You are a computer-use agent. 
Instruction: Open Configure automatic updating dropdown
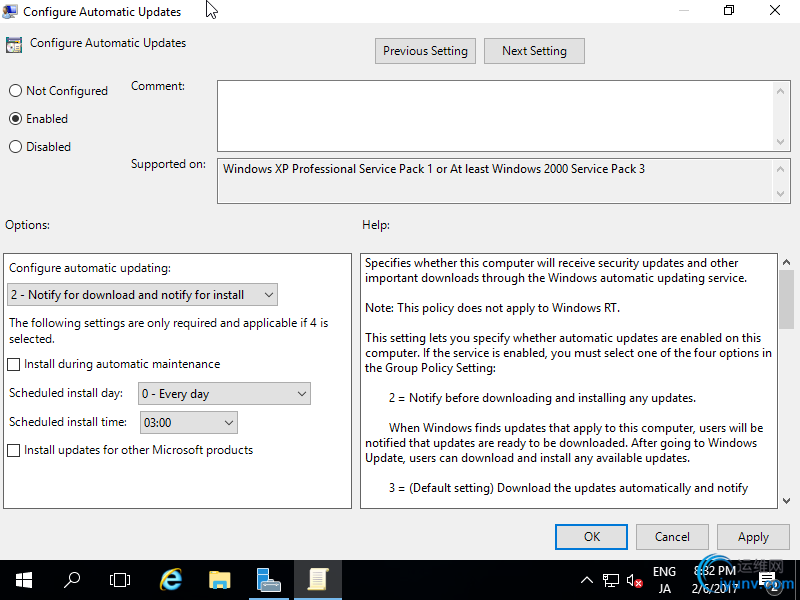click(x=142, y=295)
